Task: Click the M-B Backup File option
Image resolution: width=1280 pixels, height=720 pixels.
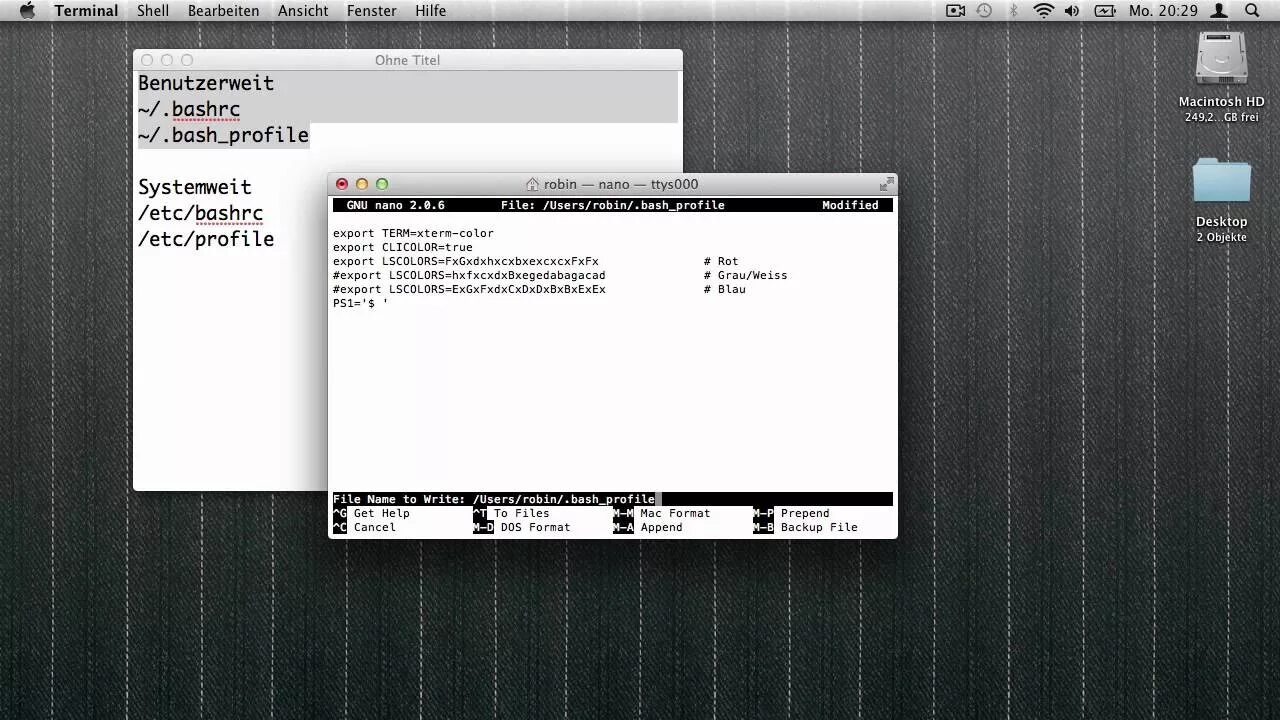Action: pos(805,527)
